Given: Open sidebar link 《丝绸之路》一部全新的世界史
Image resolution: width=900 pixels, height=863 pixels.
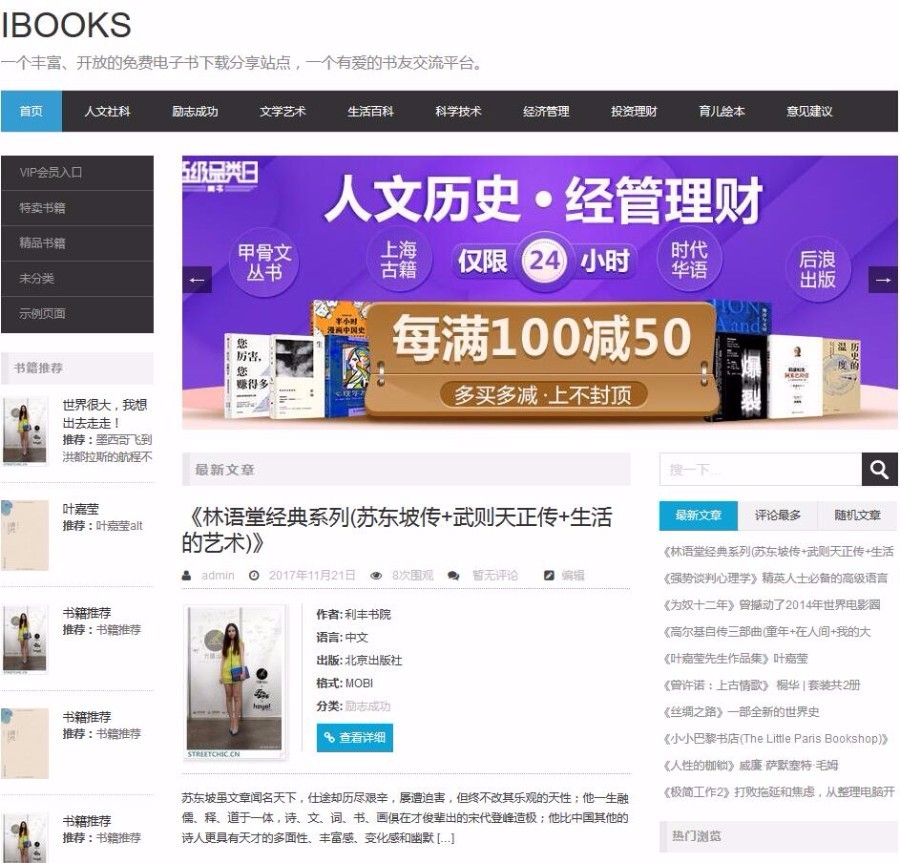Looking at the screenshot, I should tap(741, 712).
